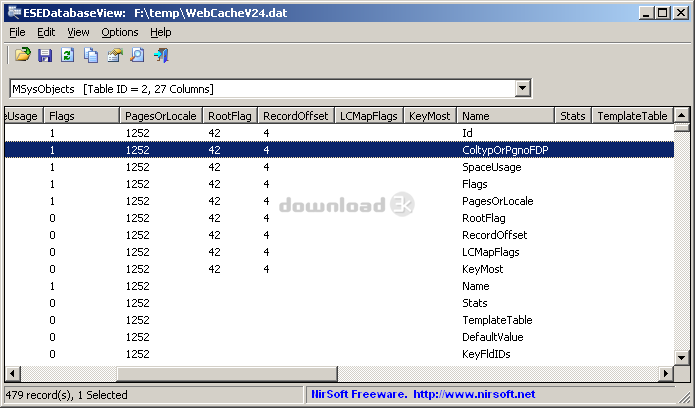Click the RecordOffset column header

(x=295, y=116)
